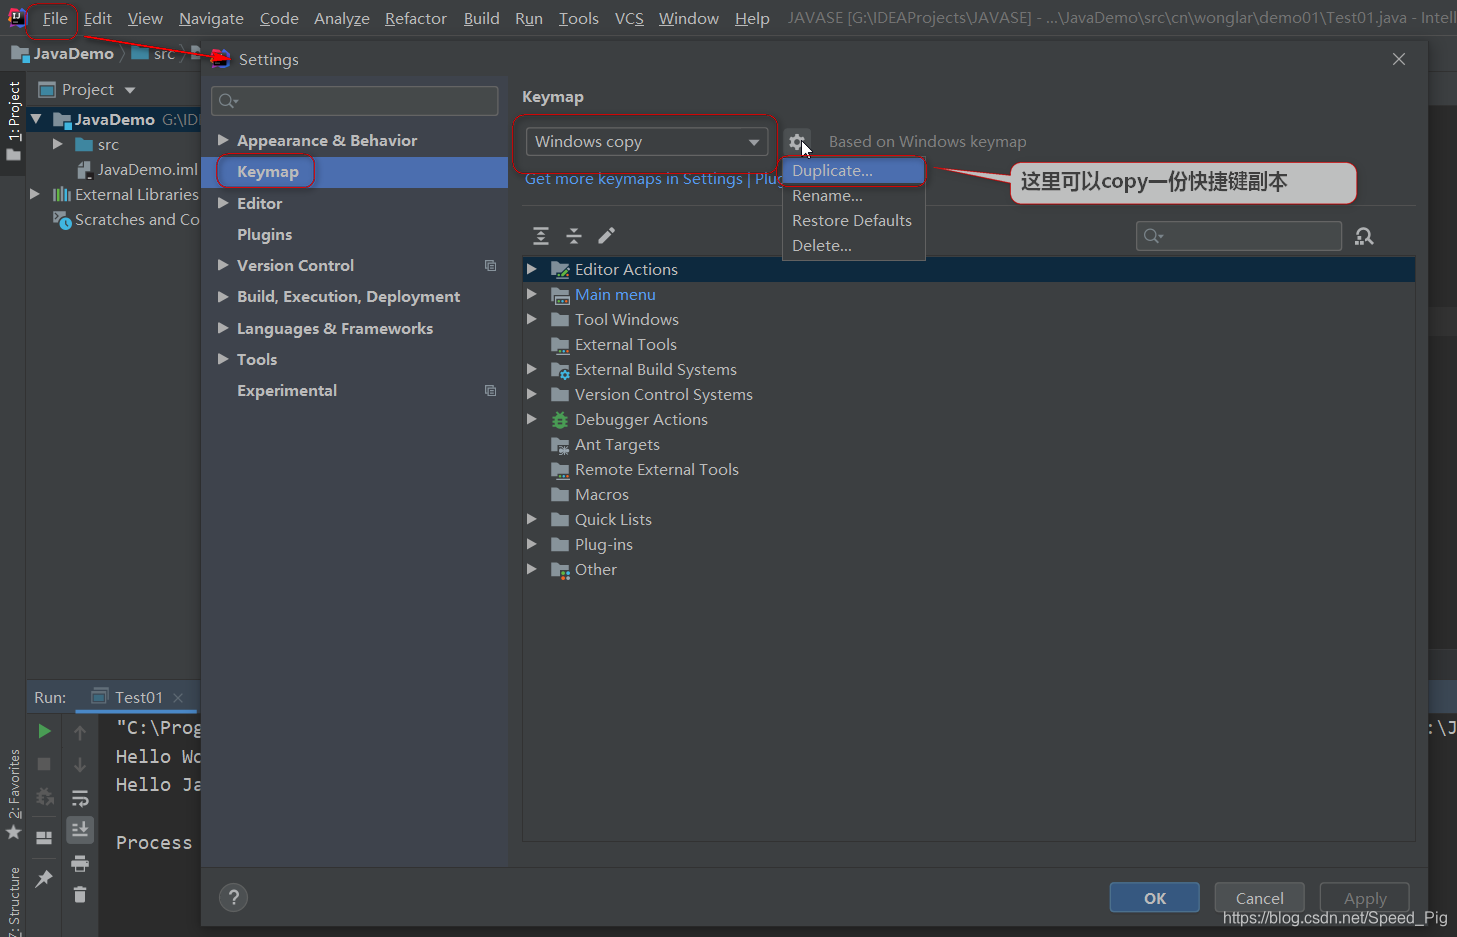
Task: Select Rename... from the gear menu
Action: [853, 196]
